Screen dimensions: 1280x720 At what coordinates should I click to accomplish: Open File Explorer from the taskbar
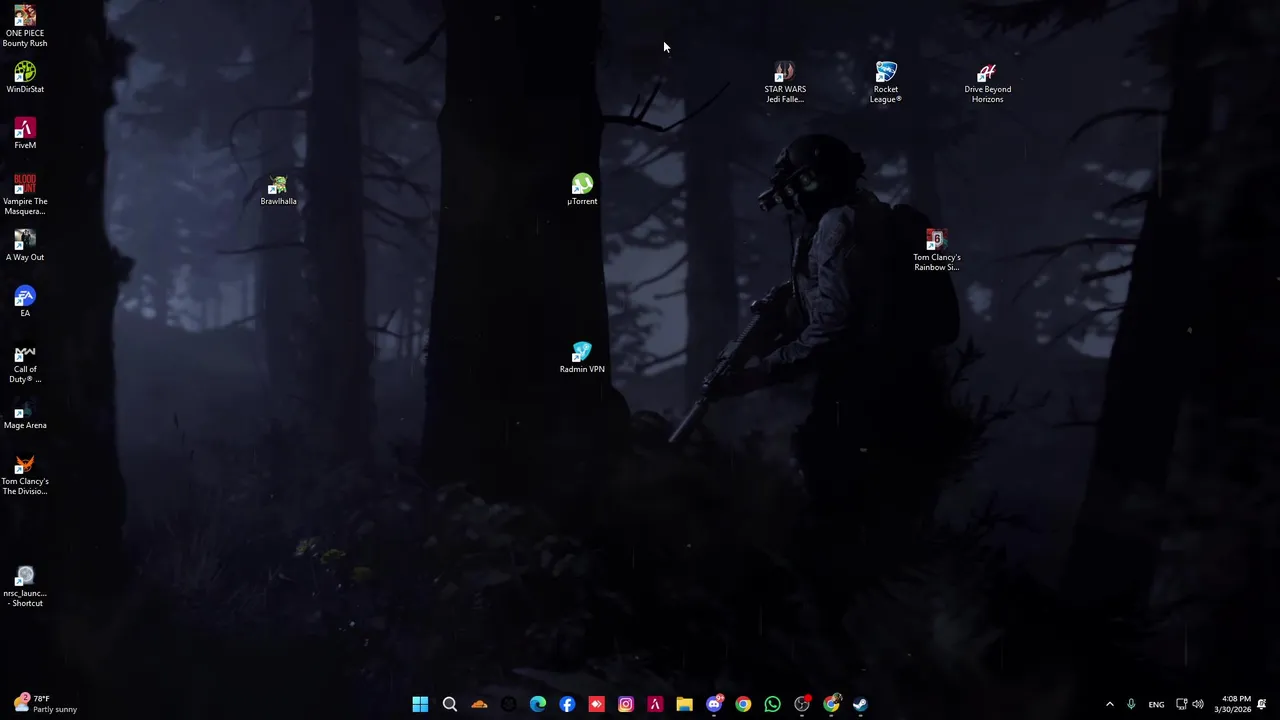coord(684,704)
